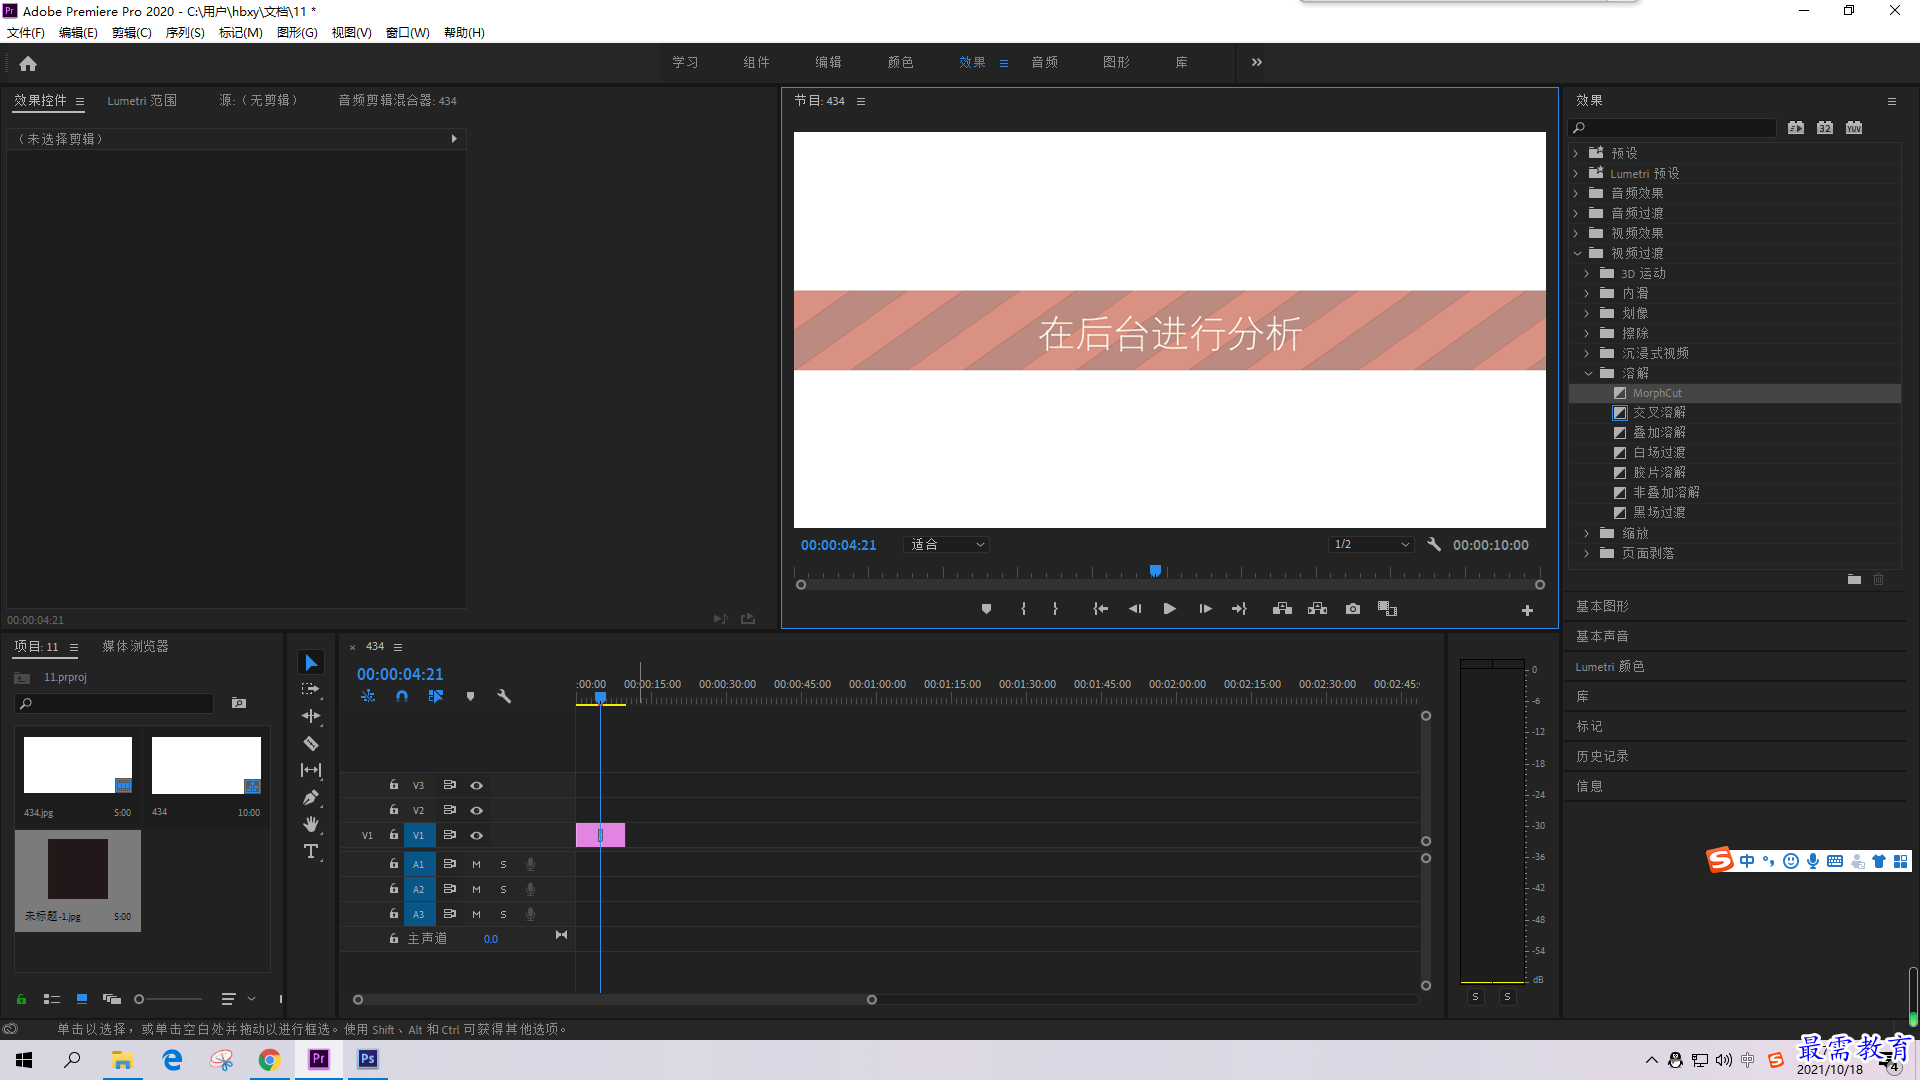
Task: Step back one frame
Action: (1135, 609)
